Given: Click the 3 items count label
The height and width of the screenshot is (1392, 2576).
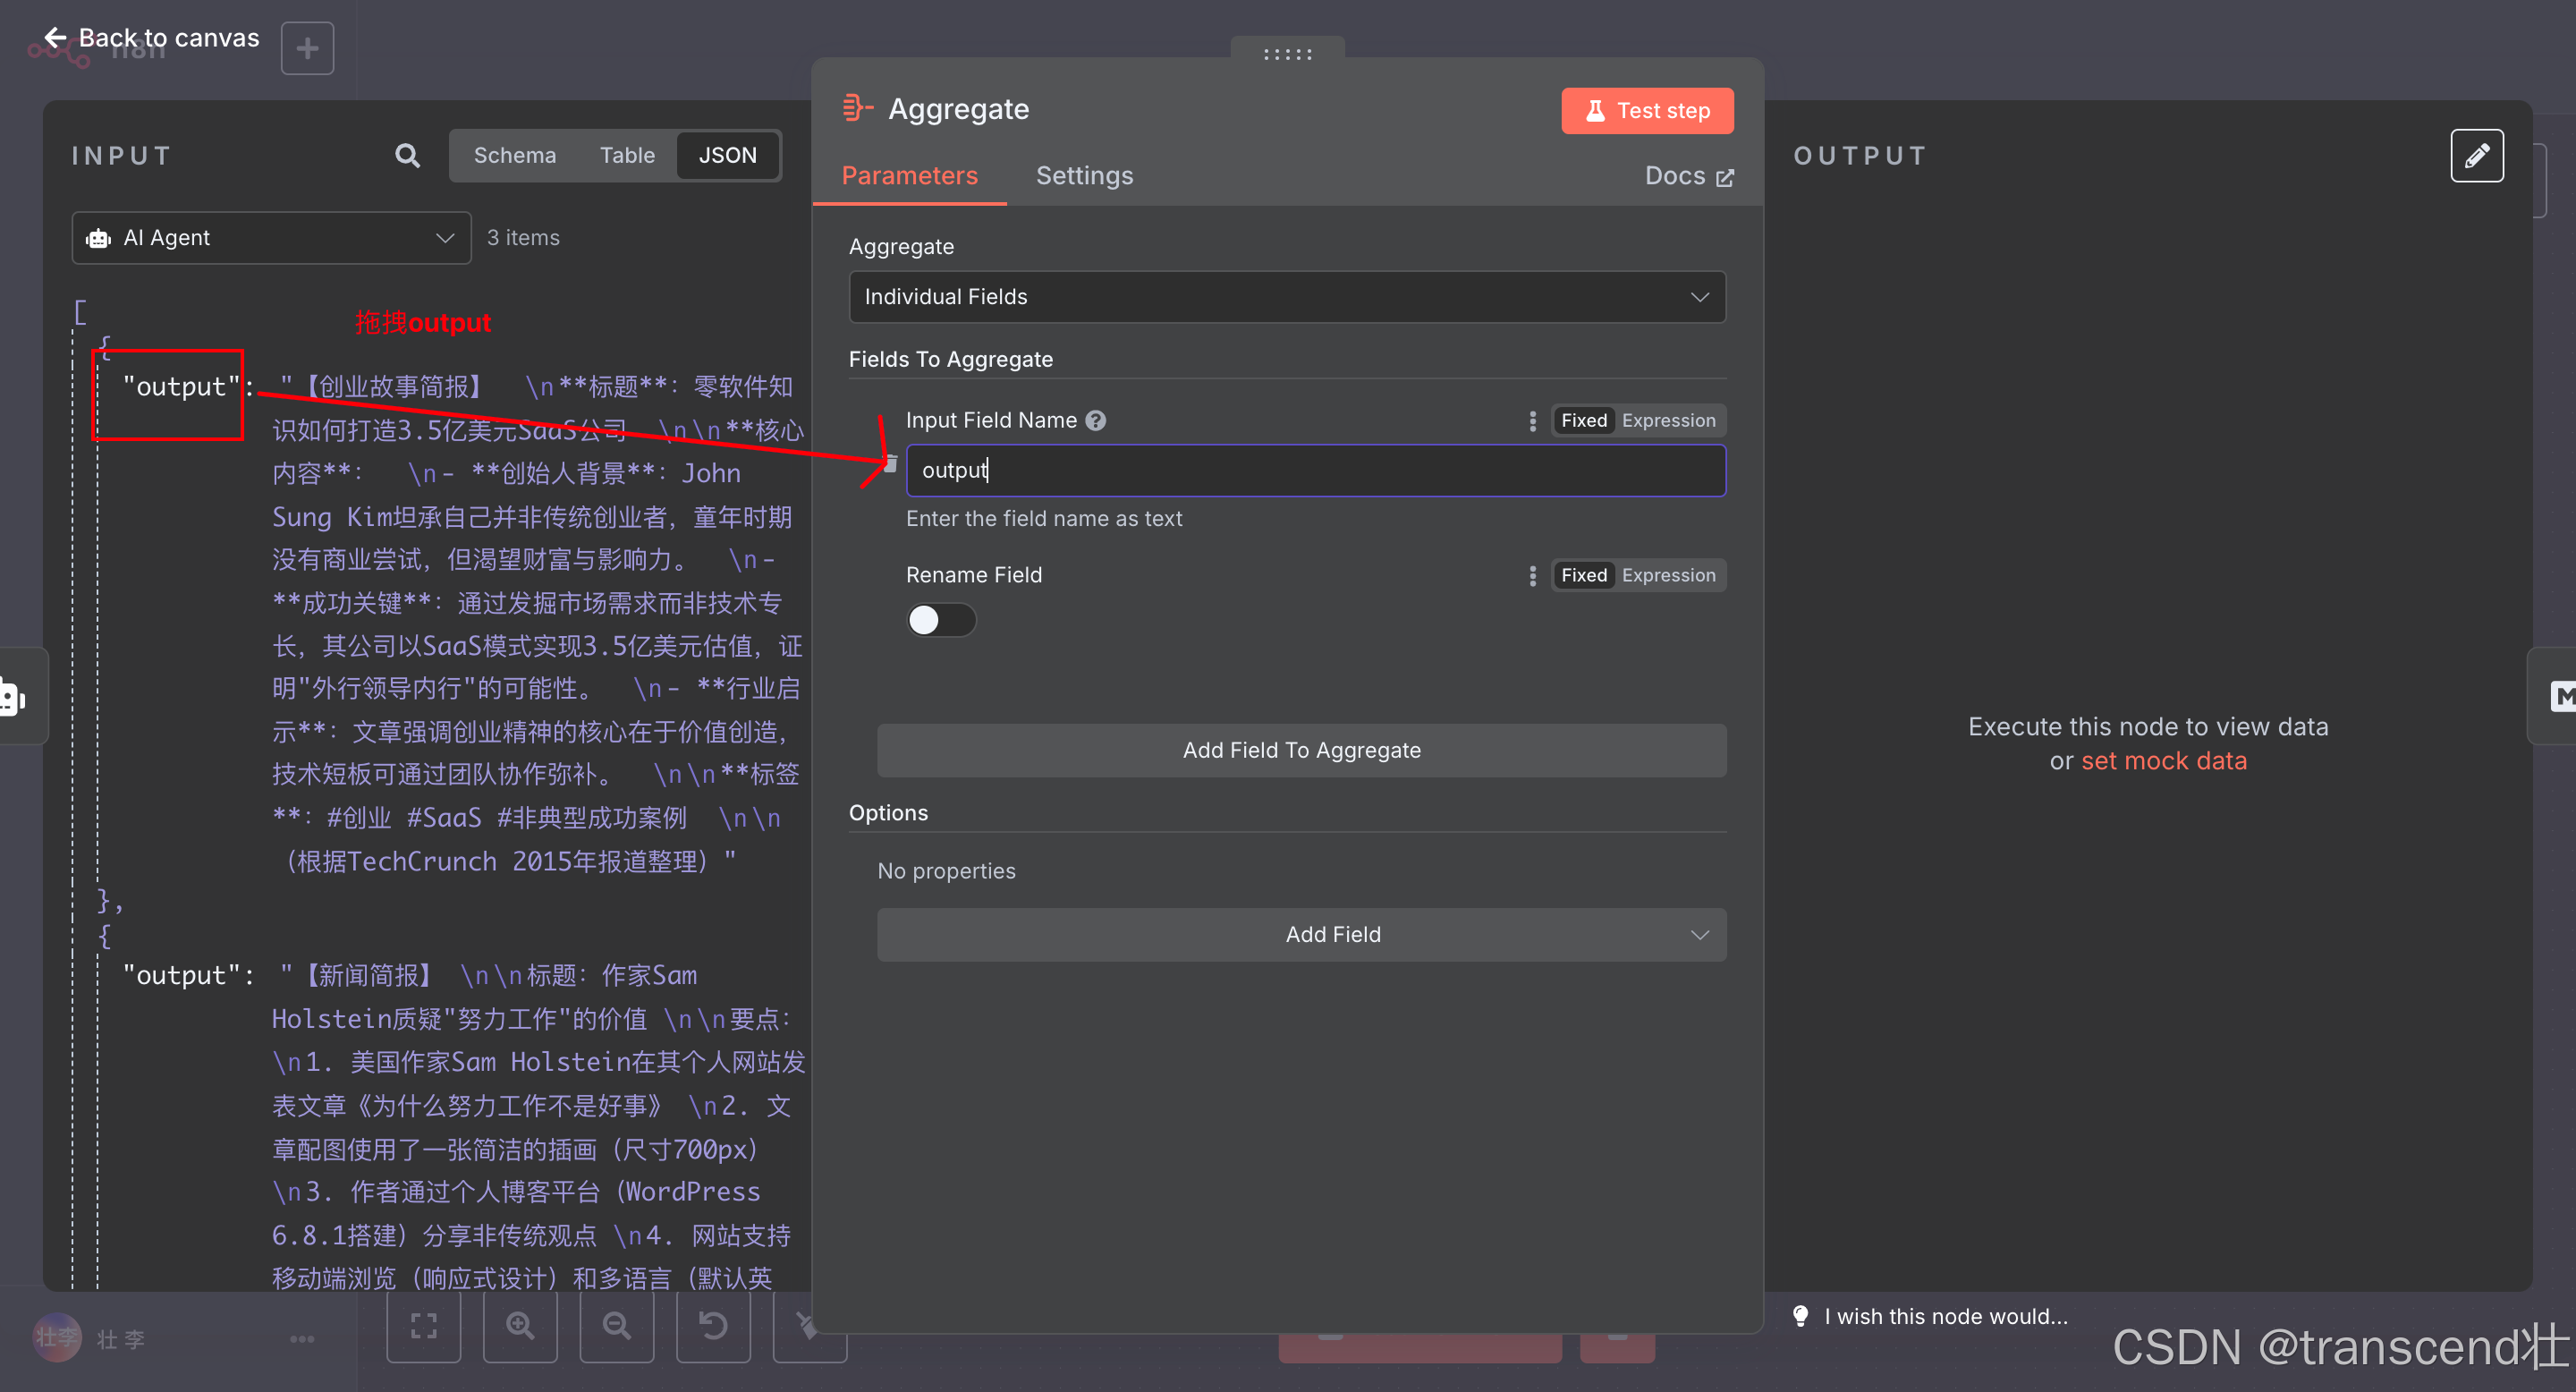Looking at the screenshot, I should [x=523, y=238].
